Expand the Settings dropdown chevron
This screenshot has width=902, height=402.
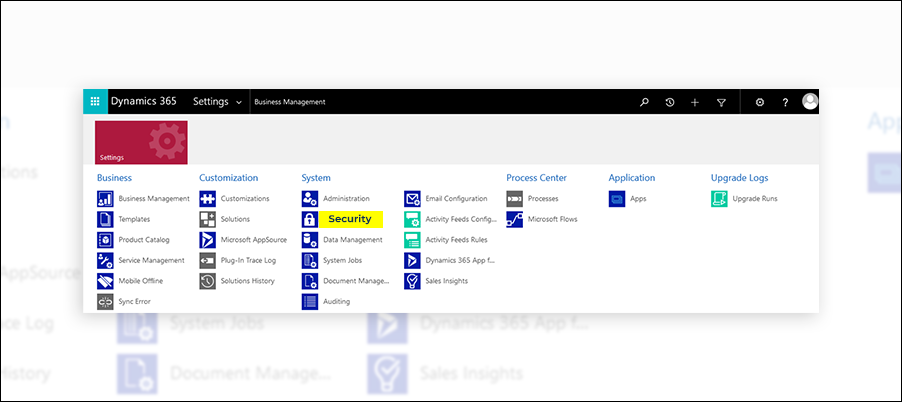[x=239, y=103]
